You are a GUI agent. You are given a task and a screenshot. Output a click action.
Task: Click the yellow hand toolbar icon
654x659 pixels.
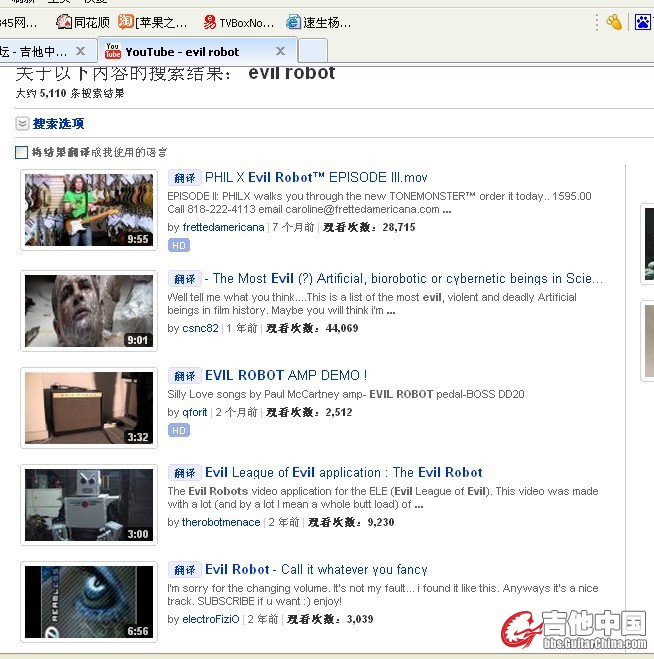[x=614, y=22]
